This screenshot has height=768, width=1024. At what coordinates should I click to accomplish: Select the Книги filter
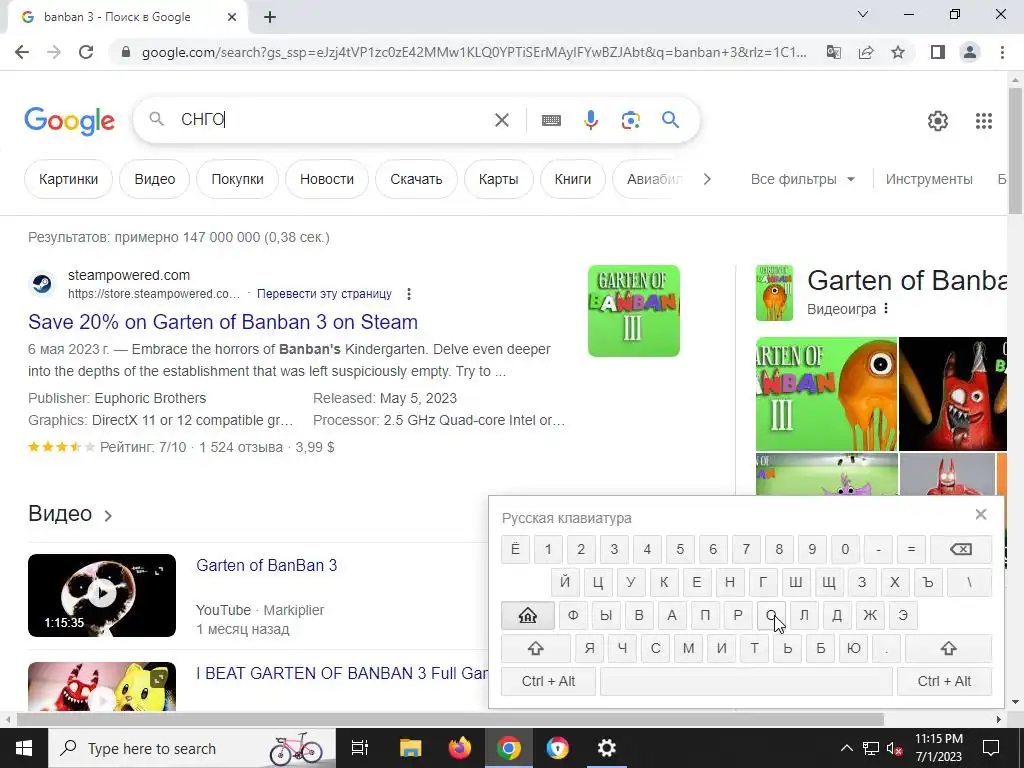tap(573, 179)
